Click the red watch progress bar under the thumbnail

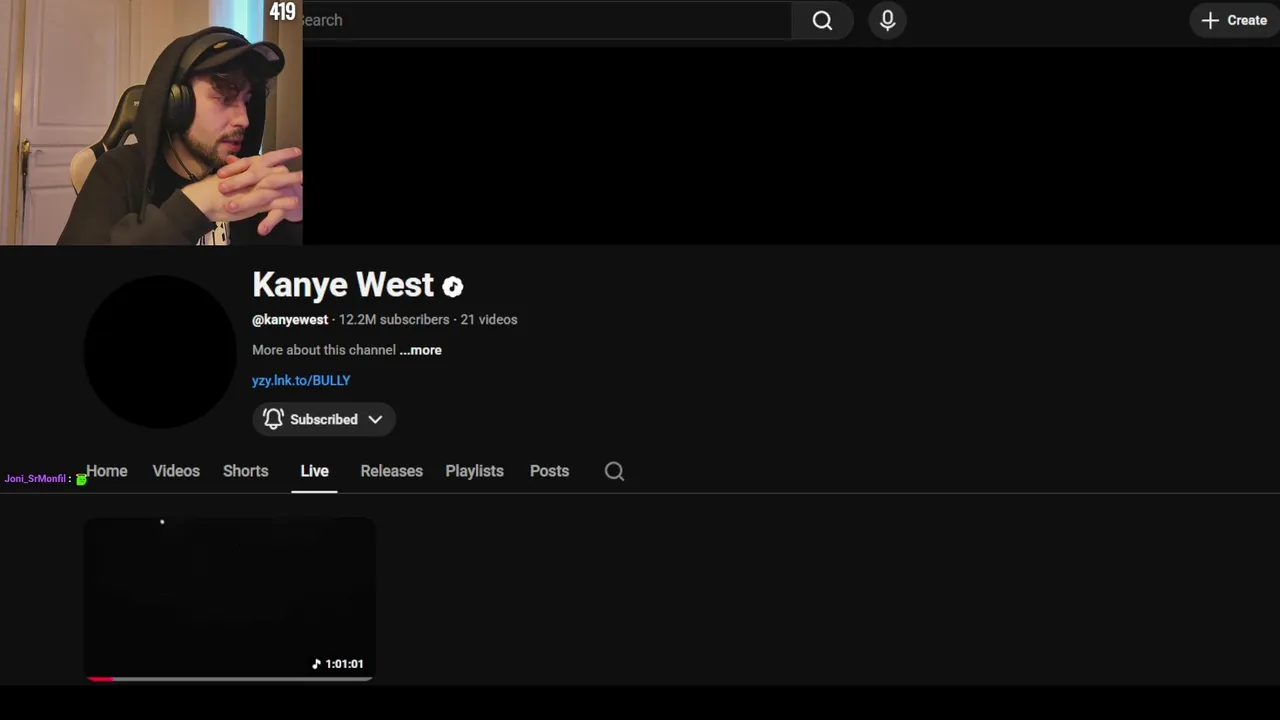click(x=100, y=679)
